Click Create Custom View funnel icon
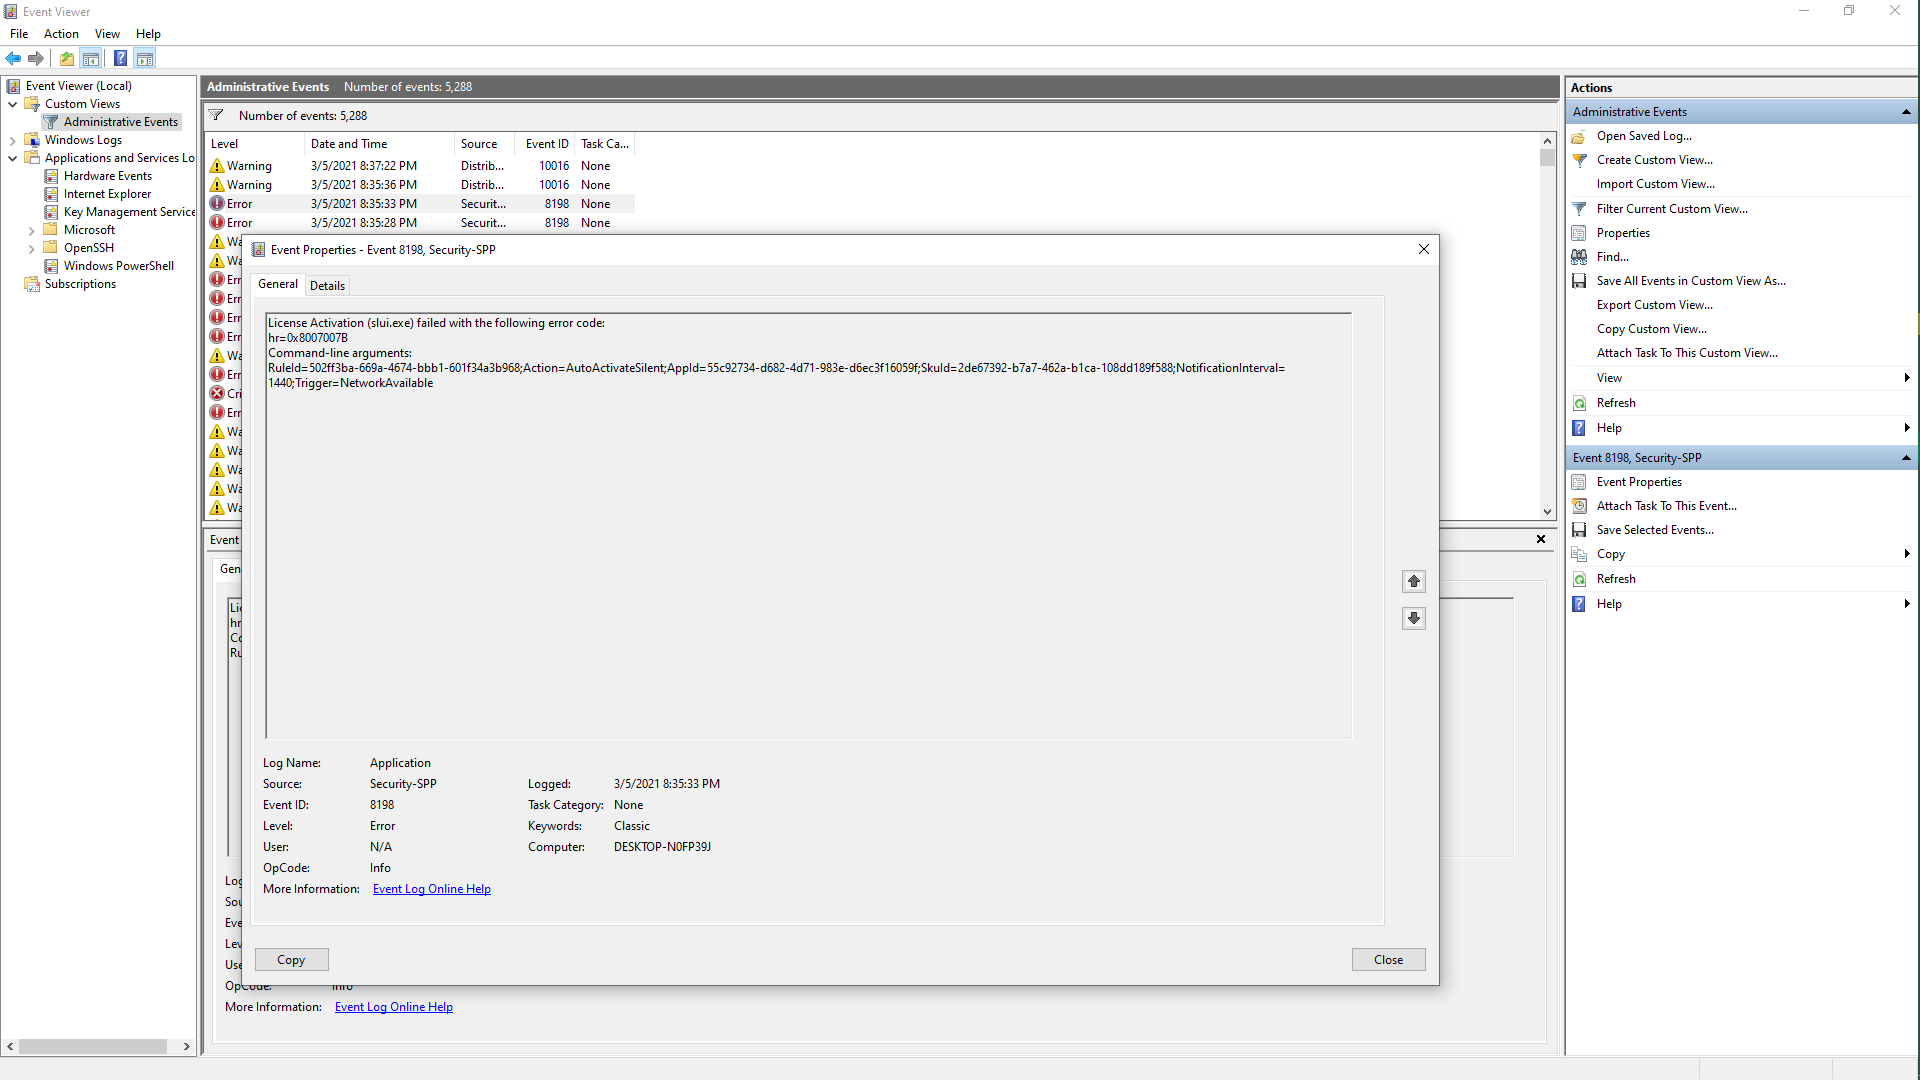This screenshot has width=1920, height=1080. (x=1579, y=160)
